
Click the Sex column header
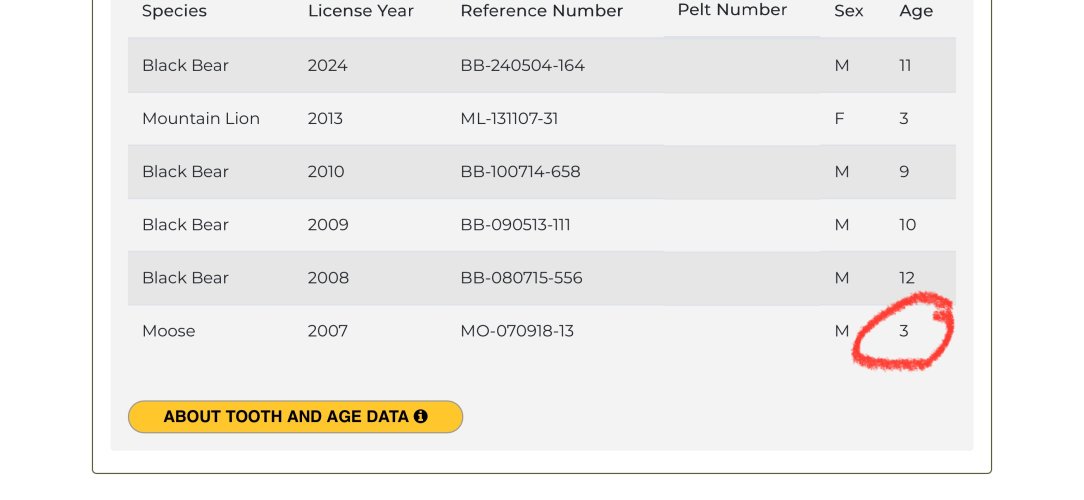(849, 11)
